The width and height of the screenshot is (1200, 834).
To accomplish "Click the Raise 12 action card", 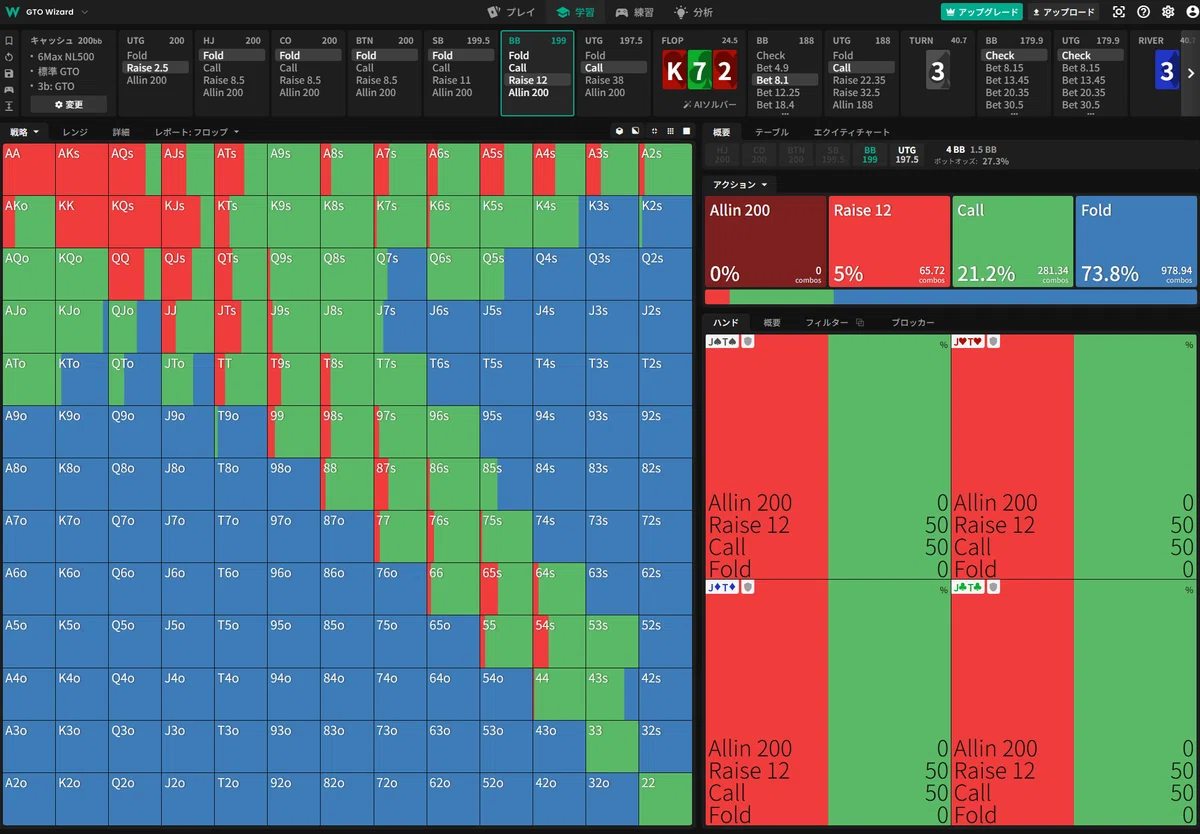I will [x=889, y=242].
